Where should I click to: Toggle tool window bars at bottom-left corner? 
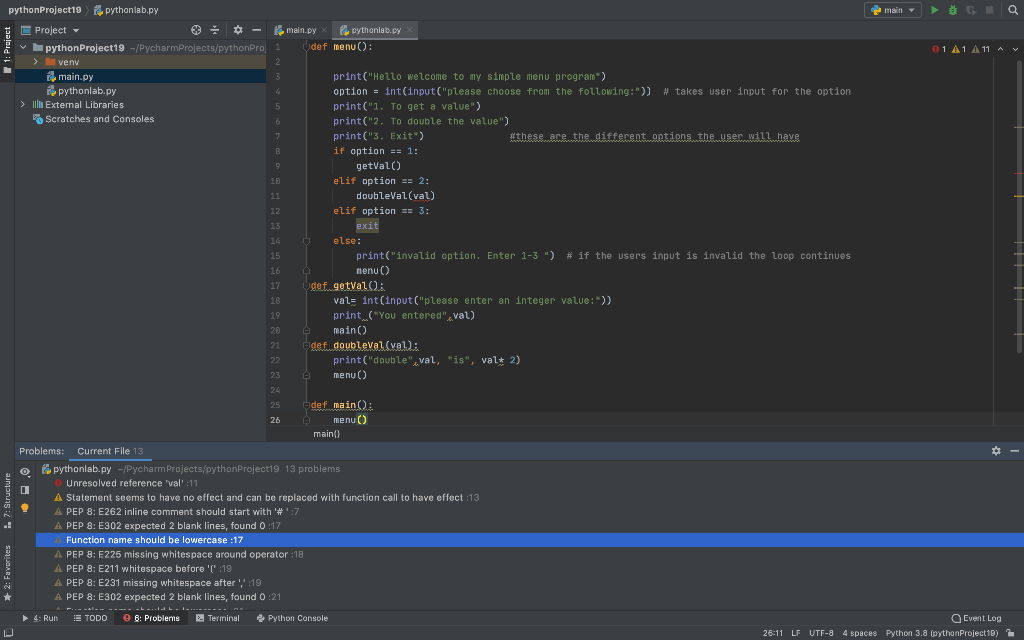click(7, 633)
